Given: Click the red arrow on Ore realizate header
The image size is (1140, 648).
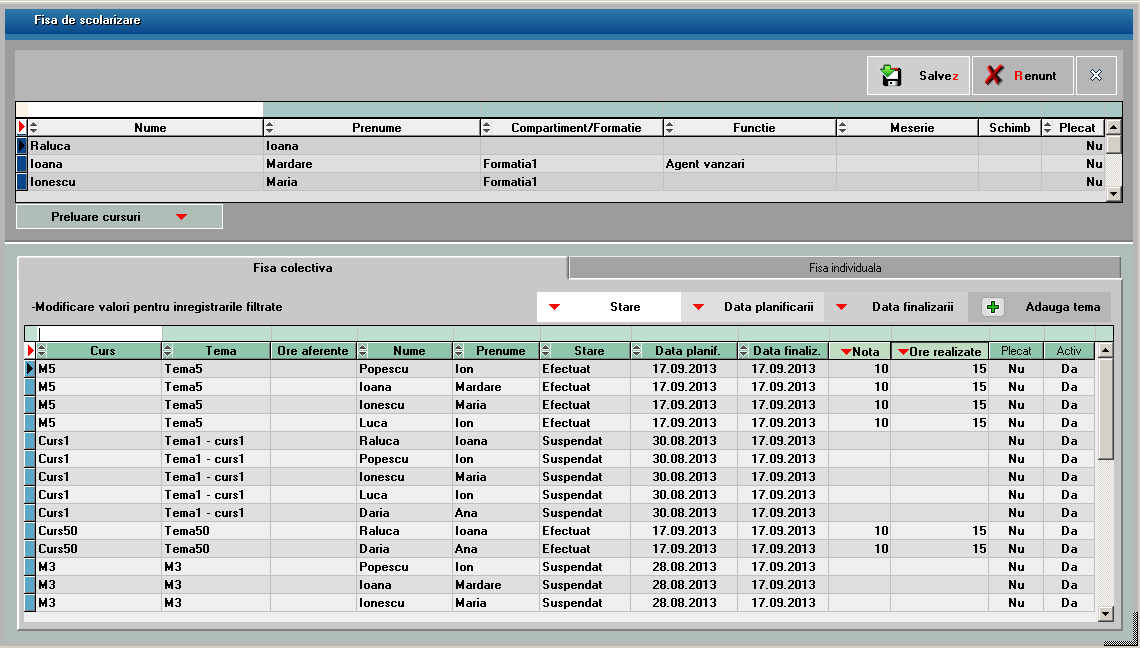Looking at the screenshot, I should click(x=903, y=352).
